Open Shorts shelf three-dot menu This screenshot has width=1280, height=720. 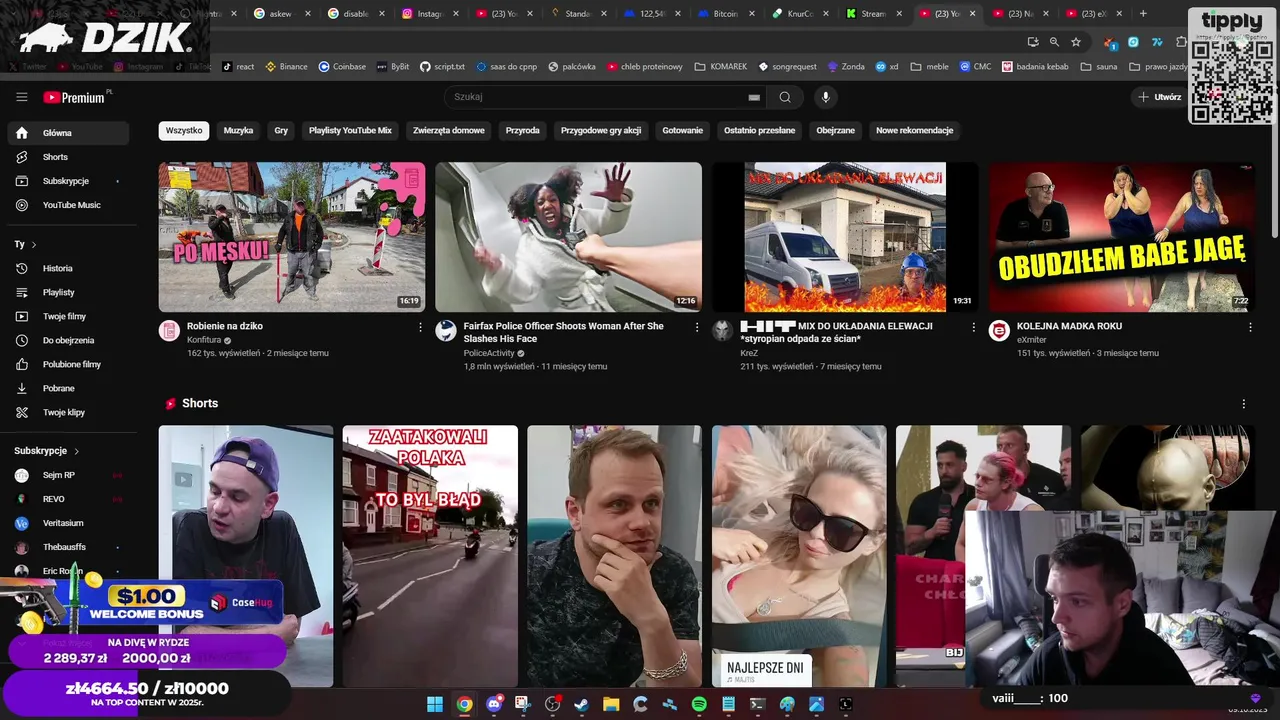click(x=1244, y=404)
